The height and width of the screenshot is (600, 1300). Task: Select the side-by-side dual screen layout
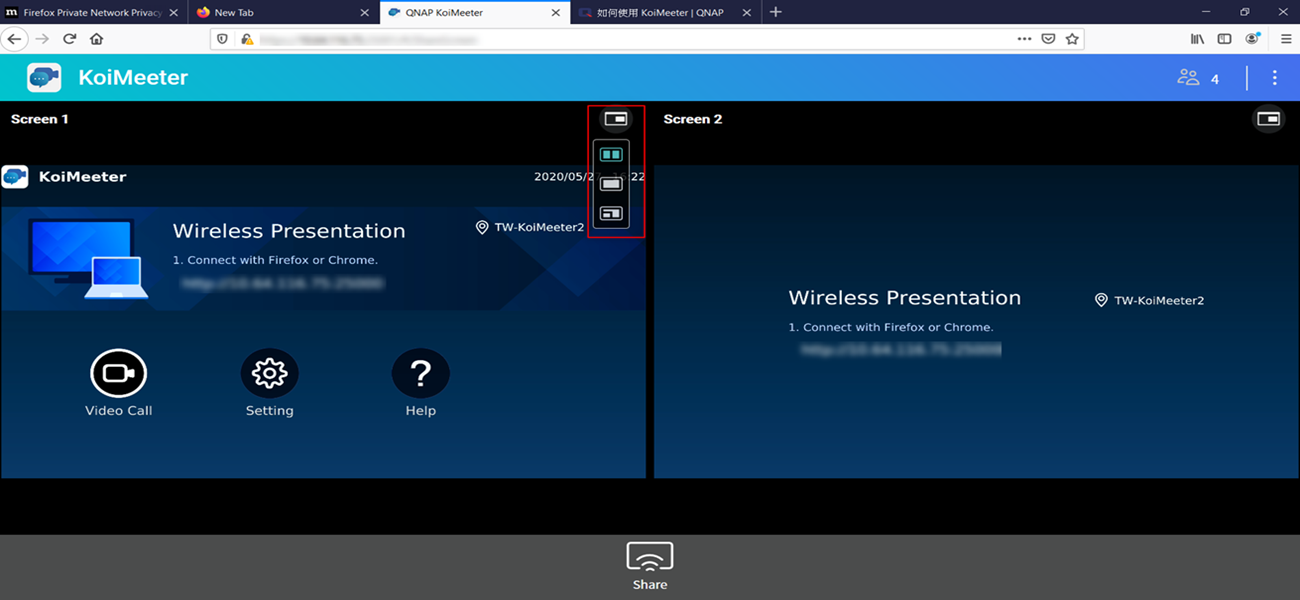pyautogui.click(x=611, y=155)
